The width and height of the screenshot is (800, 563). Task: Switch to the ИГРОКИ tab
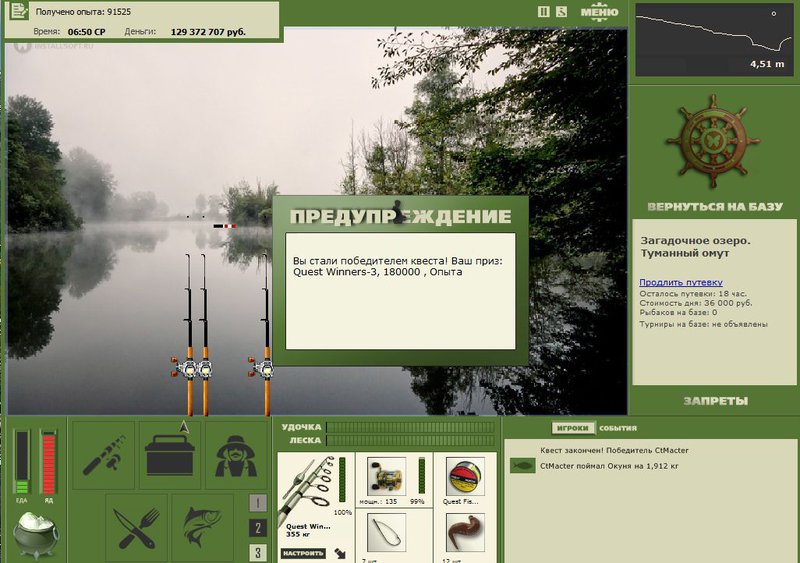pyautogui.click(x=573, y=428)
